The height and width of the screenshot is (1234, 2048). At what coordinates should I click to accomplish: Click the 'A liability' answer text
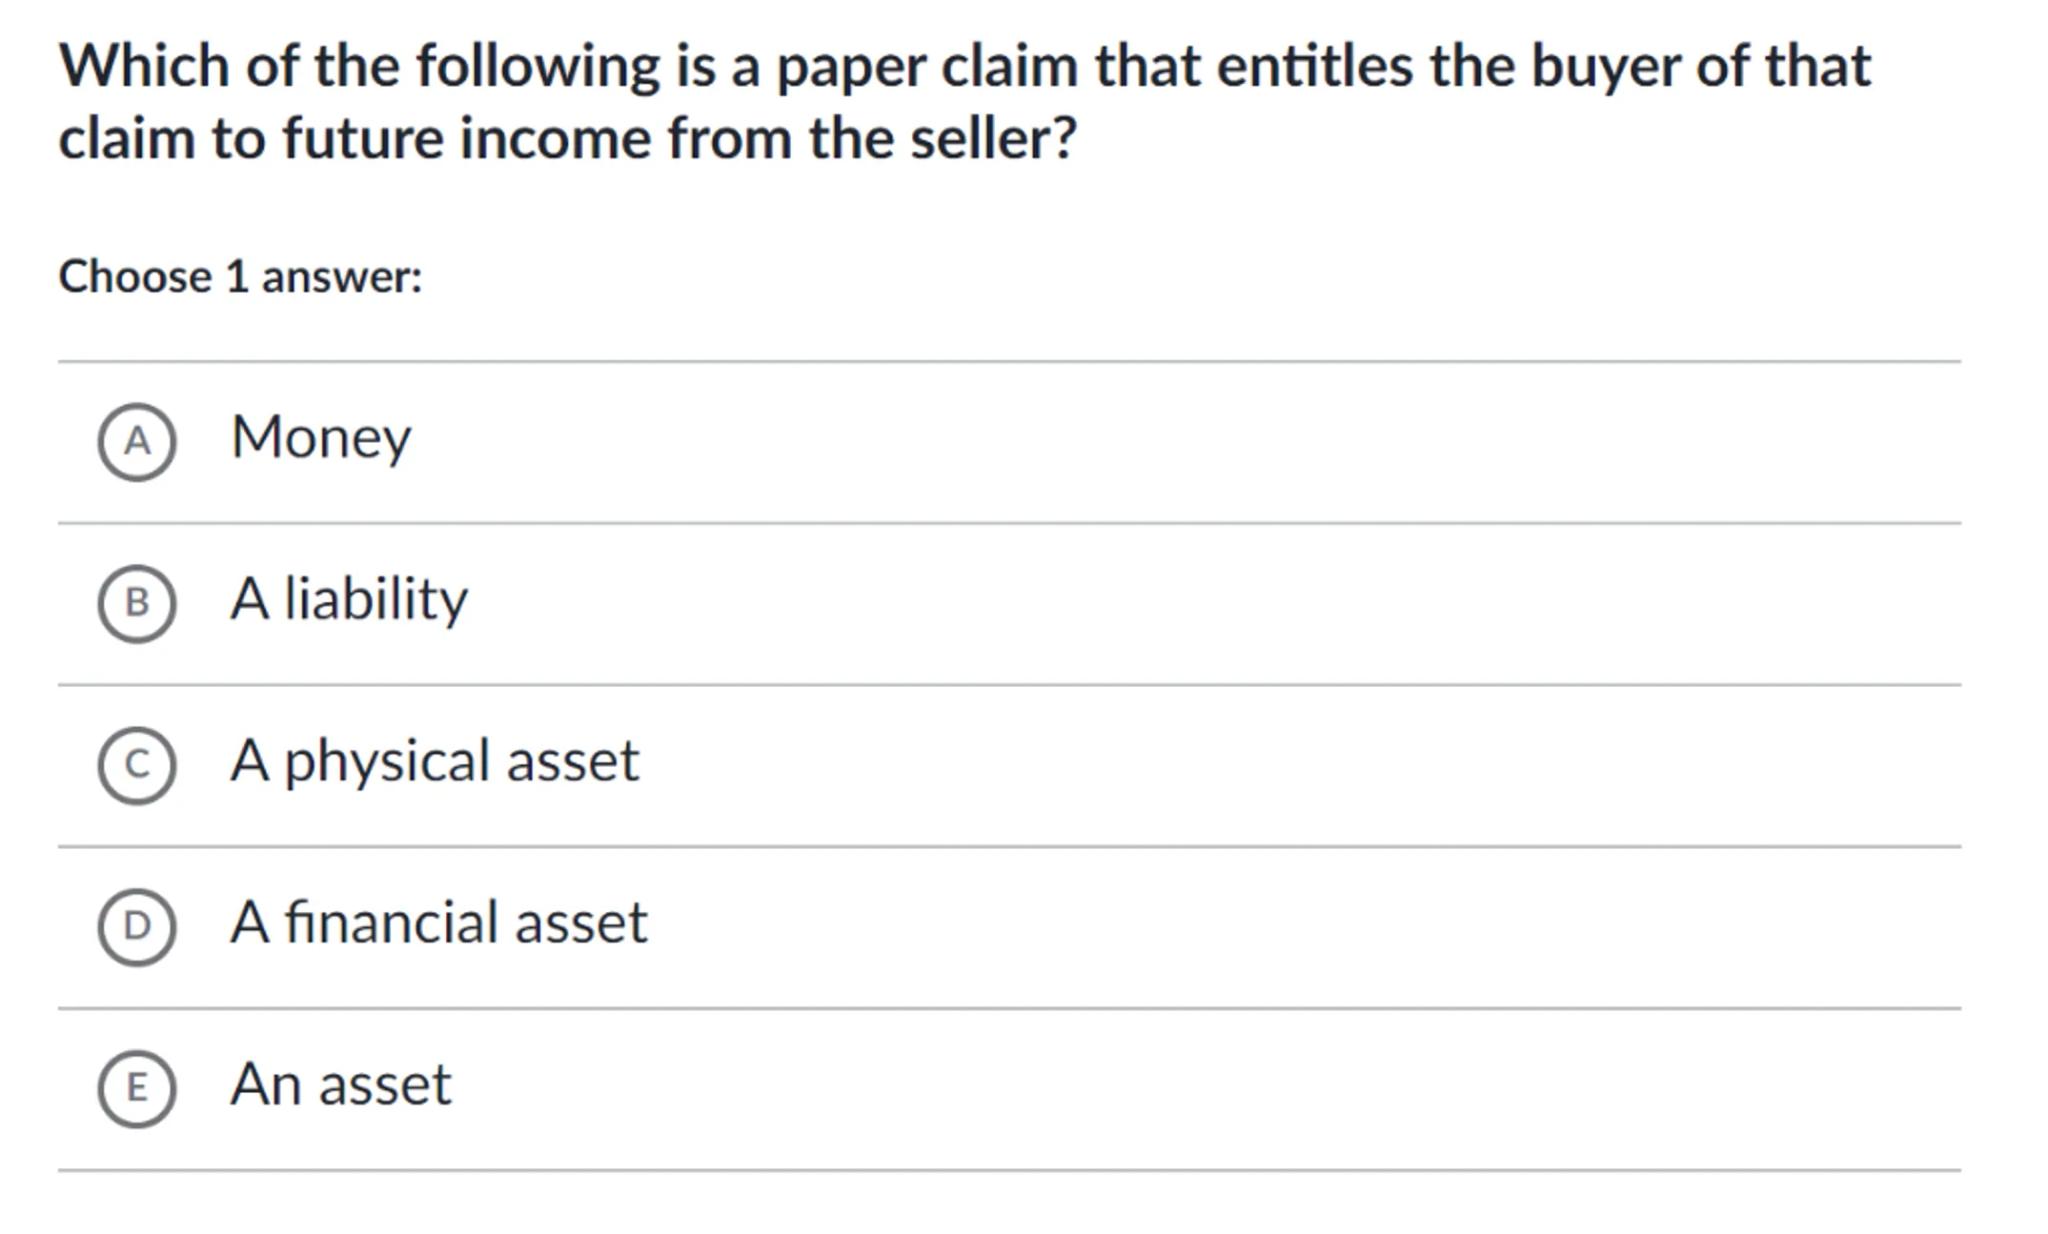coord(348,599)
